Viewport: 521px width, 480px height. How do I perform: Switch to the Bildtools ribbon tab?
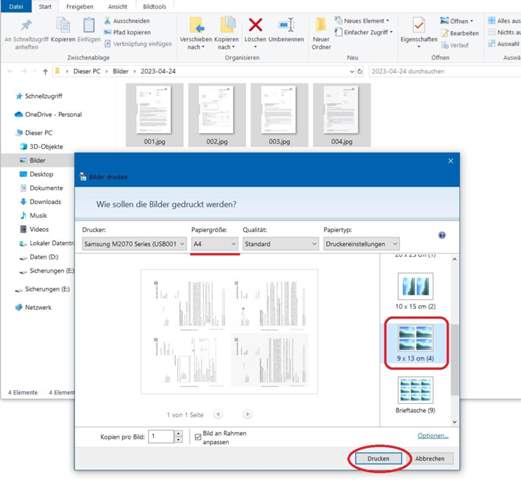pos(154,6)
